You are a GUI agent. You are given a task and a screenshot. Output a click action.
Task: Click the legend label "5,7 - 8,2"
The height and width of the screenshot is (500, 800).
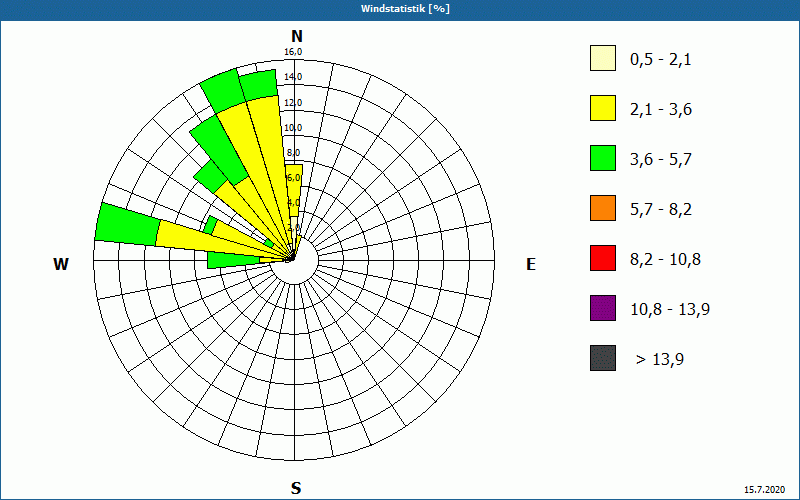pos(661,210)
